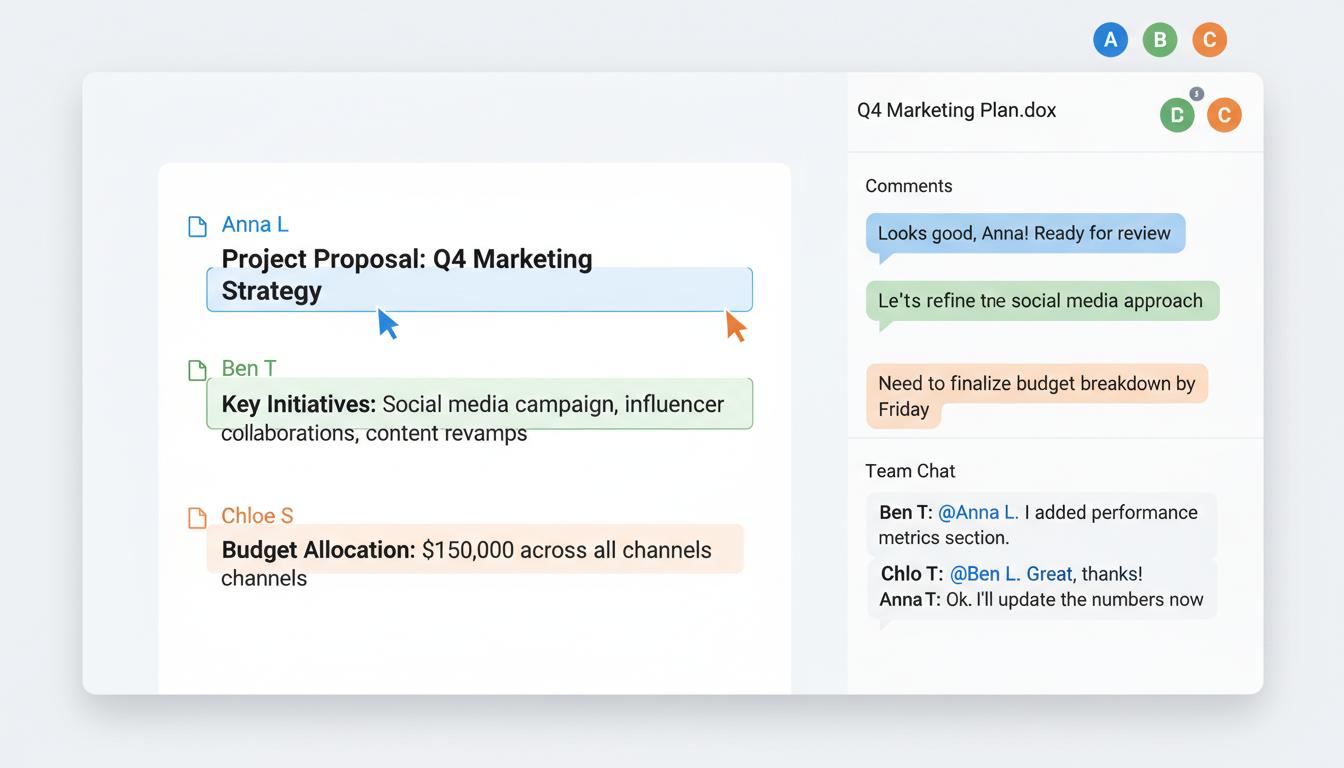Click the green avatar with notification badge
1344x768 pixels.
pos(1178,115)
